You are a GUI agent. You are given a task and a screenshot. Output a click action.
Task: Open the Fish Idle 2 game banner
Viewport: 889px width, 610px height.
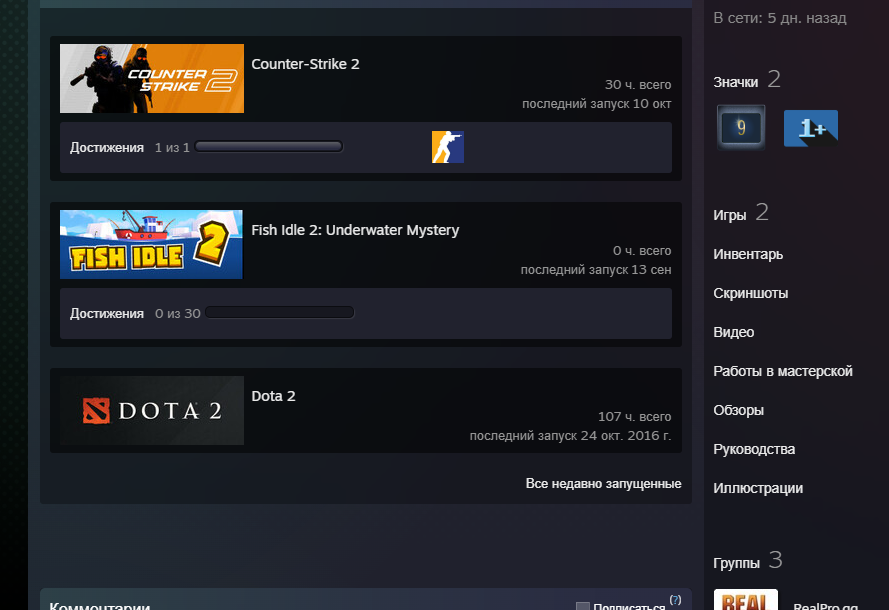click(152, 244)
